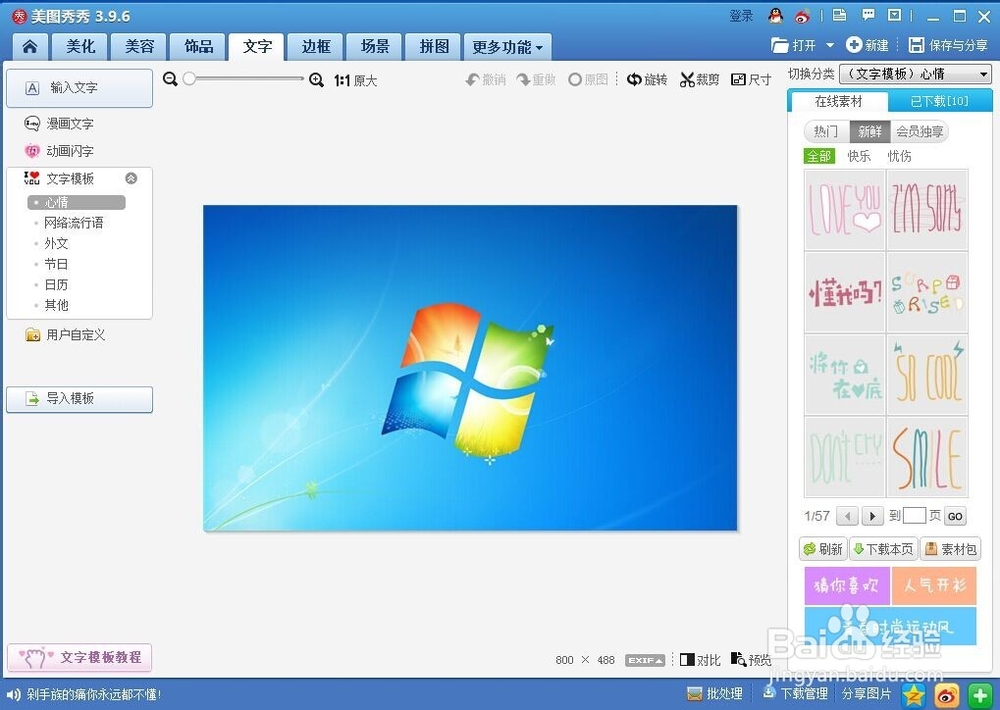Open 素材包 material pack
Image resolution: width=1000 pixels, height=710 pixels.
pos(950,549)
